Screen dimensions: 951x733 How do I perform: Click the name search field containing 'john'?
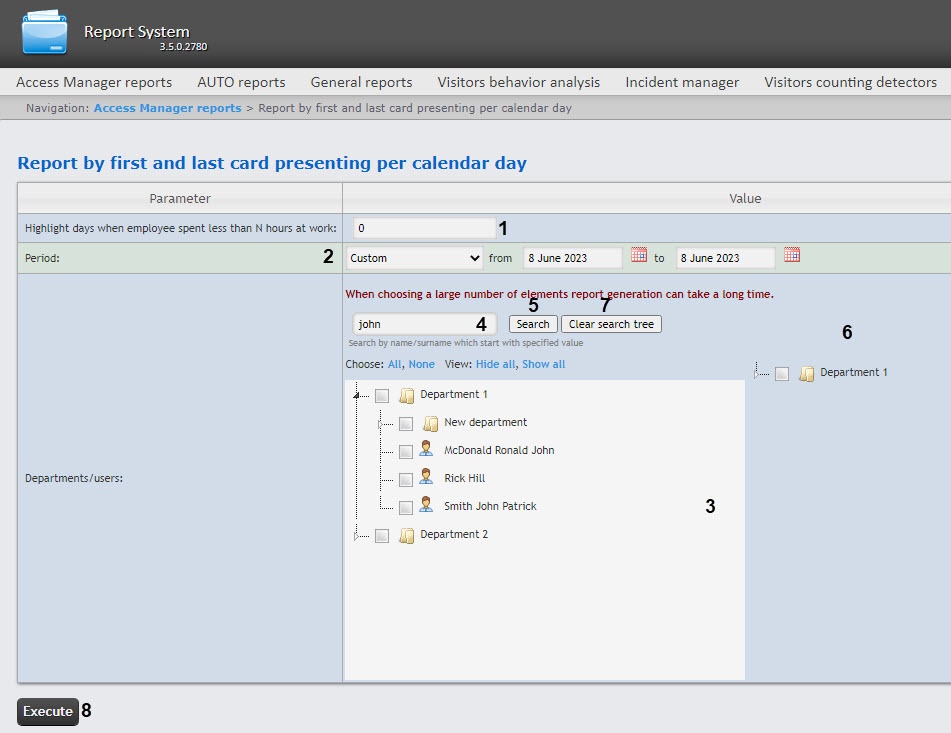tap(424, 324)
